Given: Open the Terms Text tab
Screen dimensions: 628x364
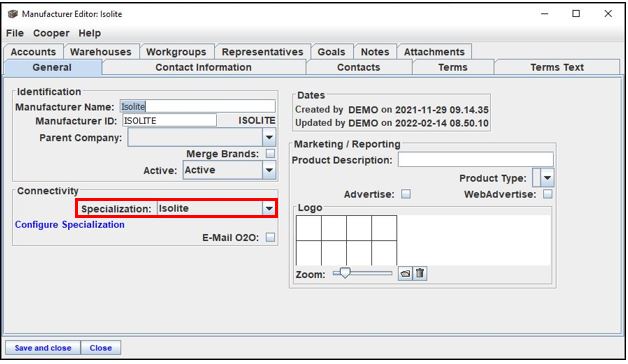Looking at the screenshot, I should coord(557,67).
